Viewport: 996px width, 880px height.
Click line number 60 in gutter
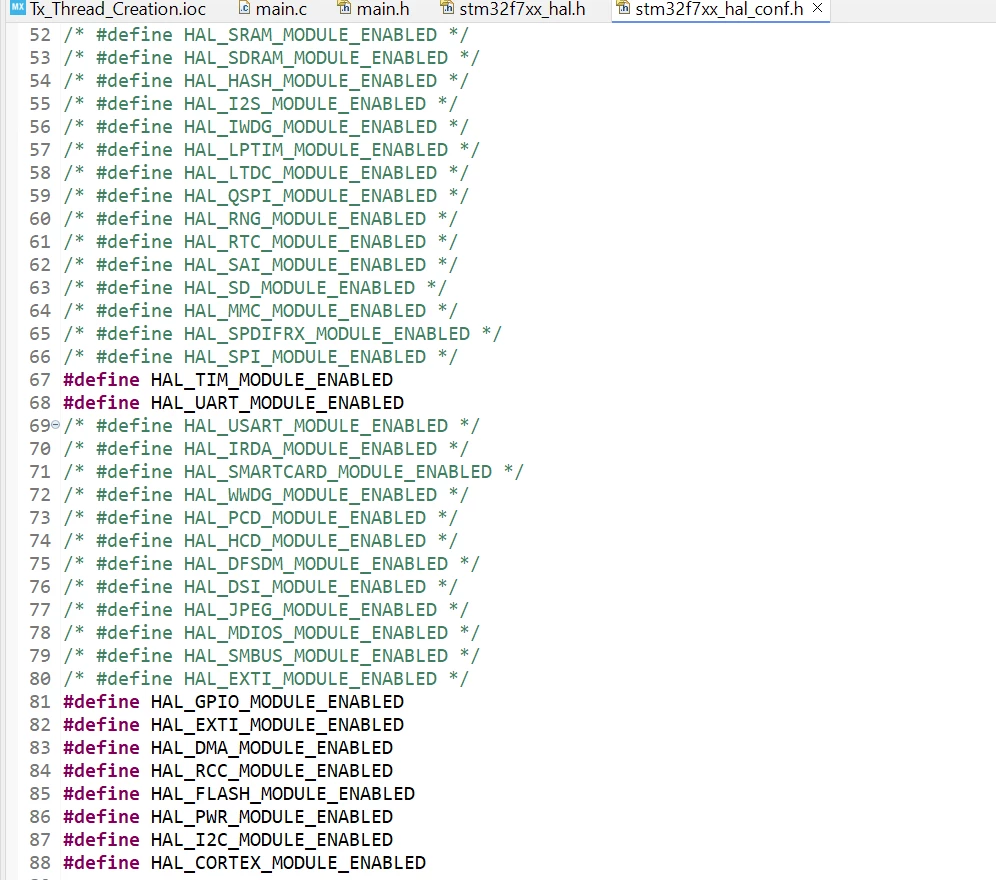[39, 219]
